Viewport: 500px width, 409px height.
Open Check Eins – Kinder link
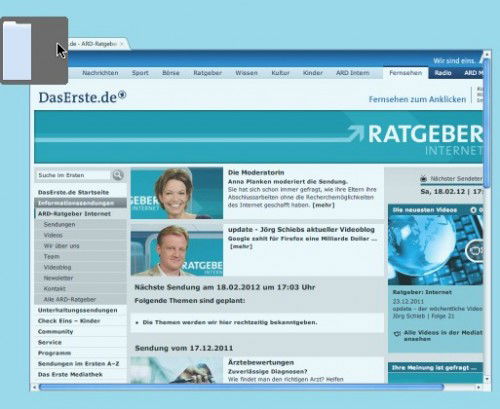click(x=69, y=321)
